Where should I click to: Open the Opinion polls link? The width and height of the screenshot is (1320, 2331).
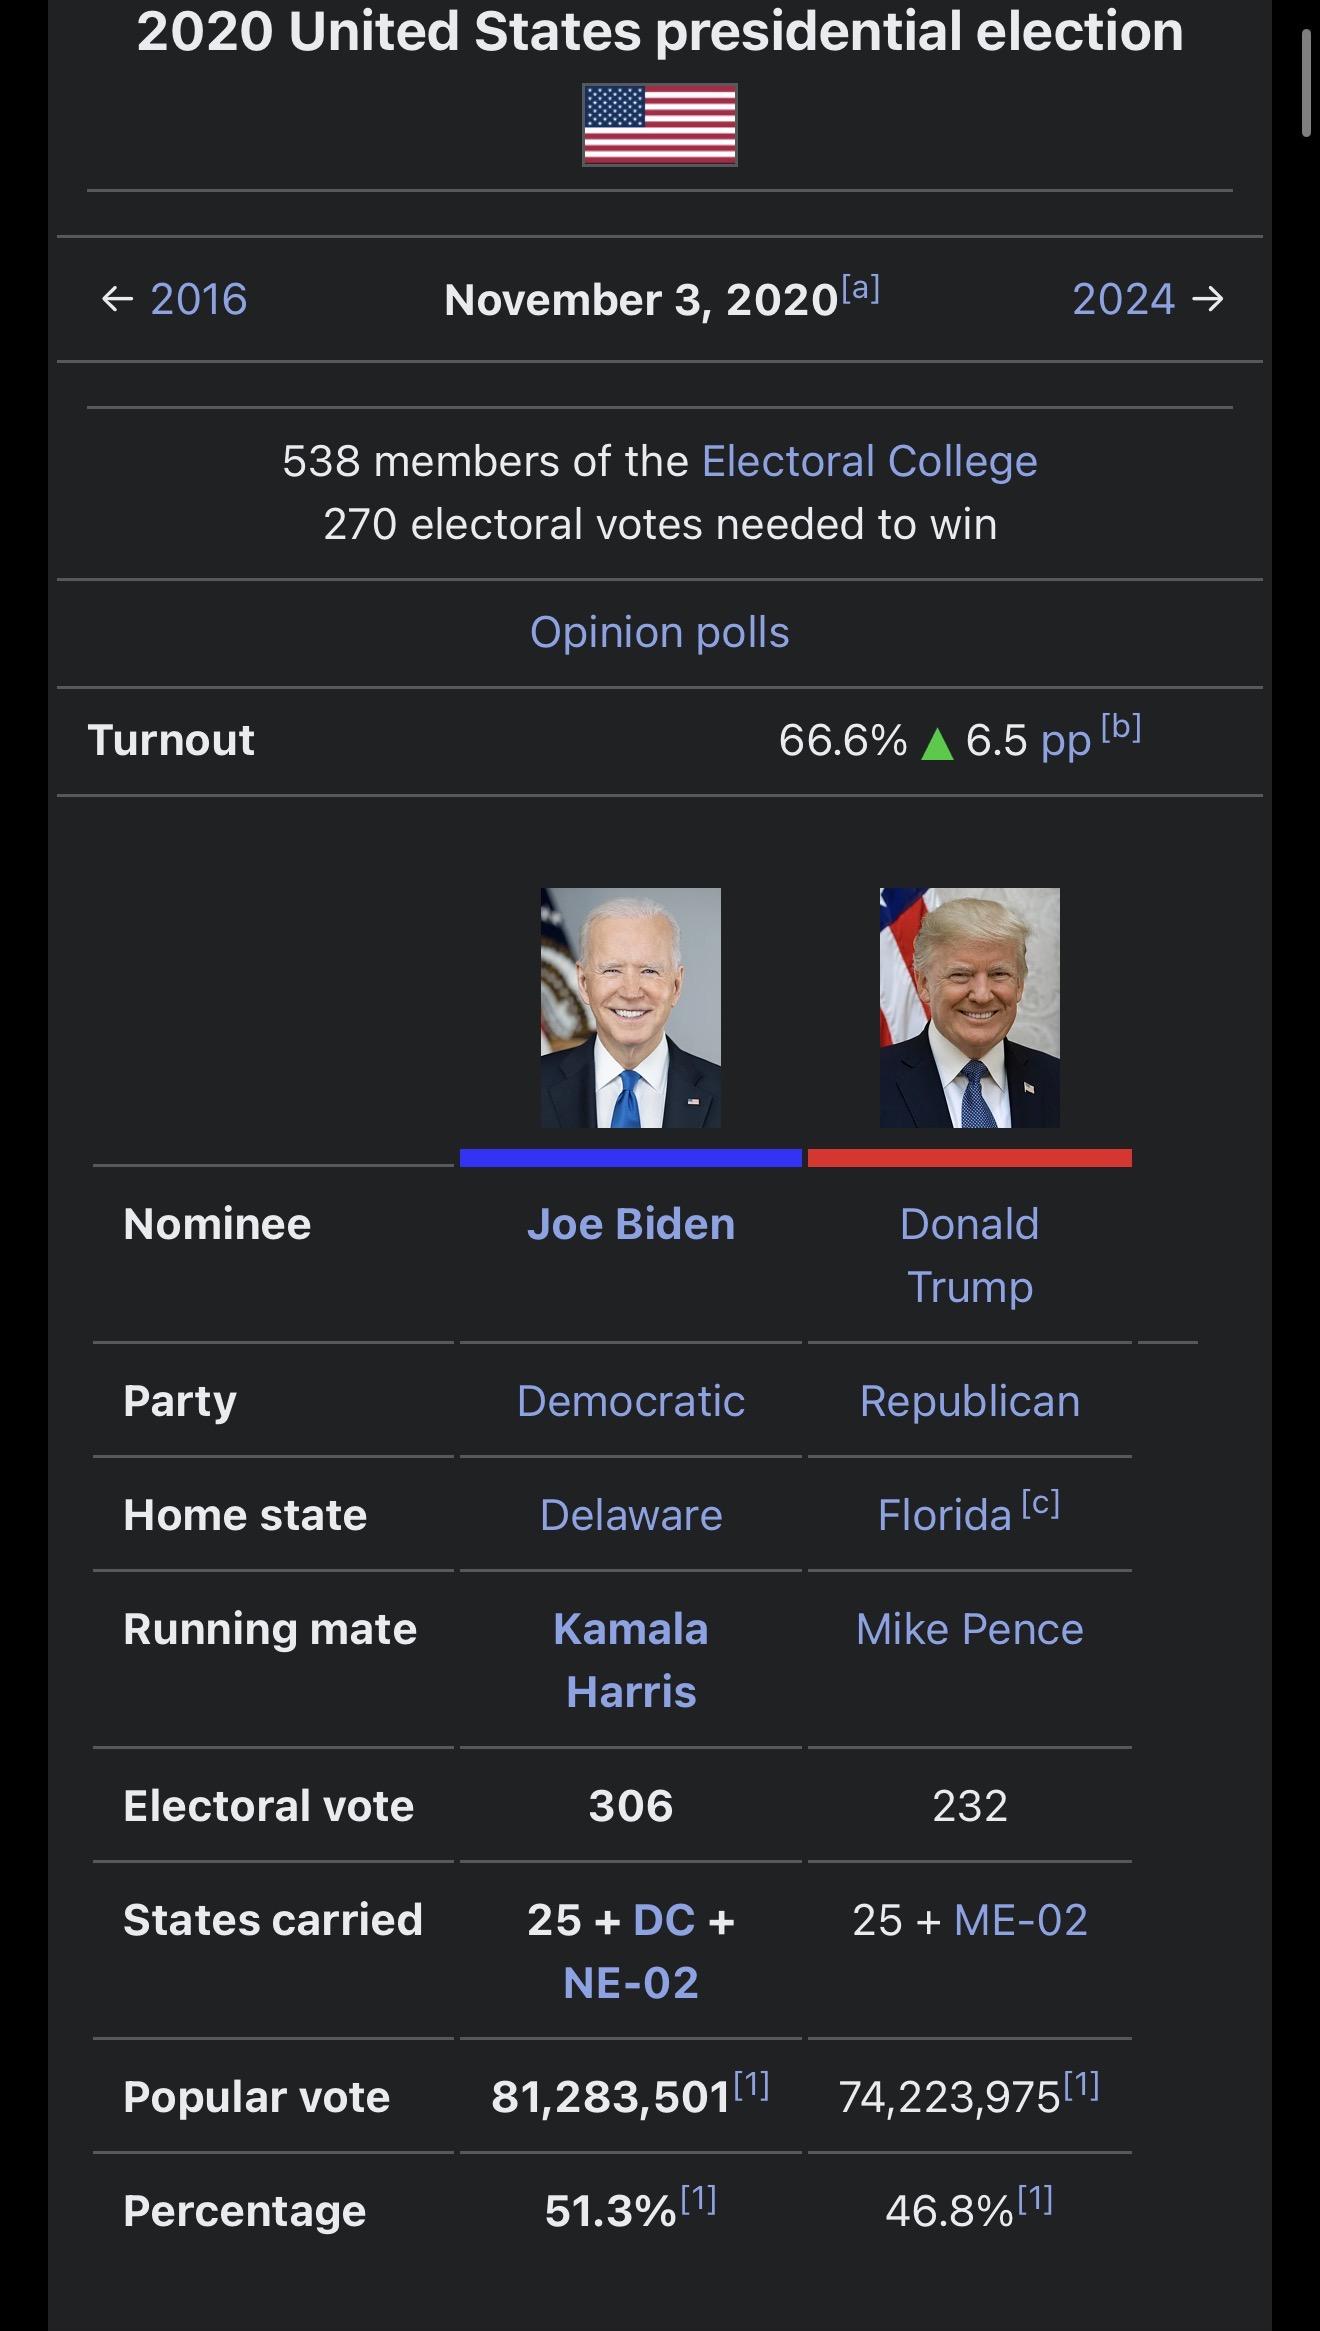(x=660, y=632)
